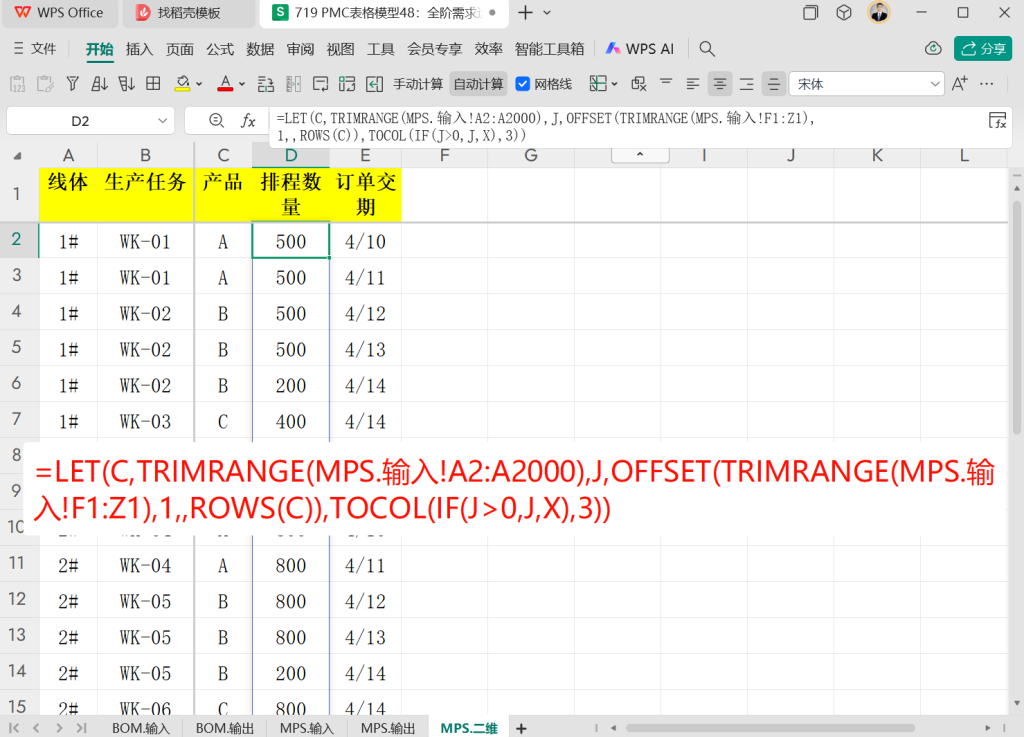Click the text-to-columns split icon

tap(293, 84)
